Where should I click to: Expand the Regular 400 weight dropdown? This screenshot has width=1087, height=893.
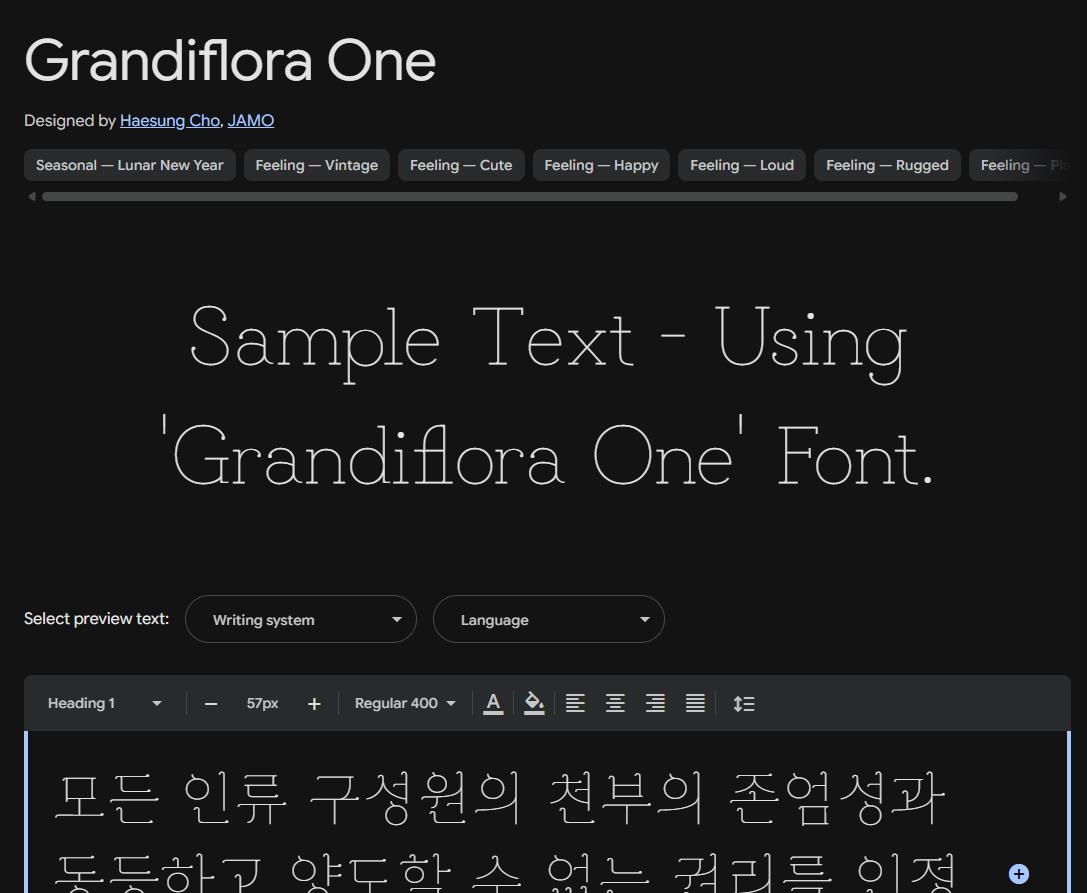pos(405,703)
